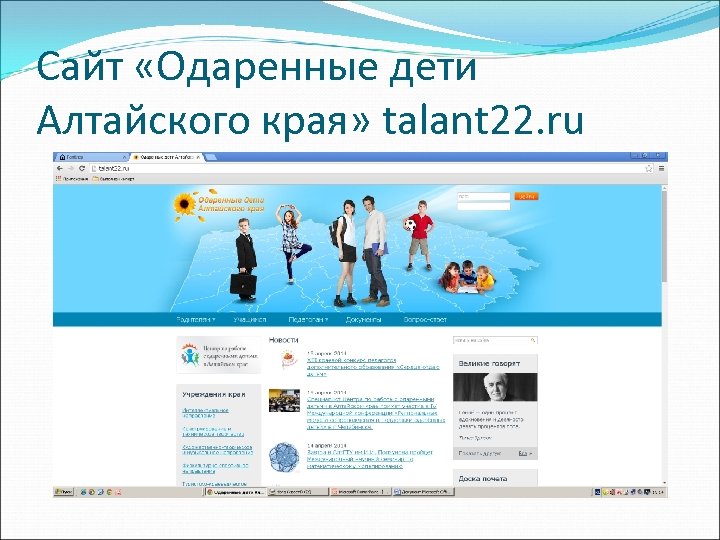Open second link under Учреждения края

pyautogui.click(x=213, y=431)
